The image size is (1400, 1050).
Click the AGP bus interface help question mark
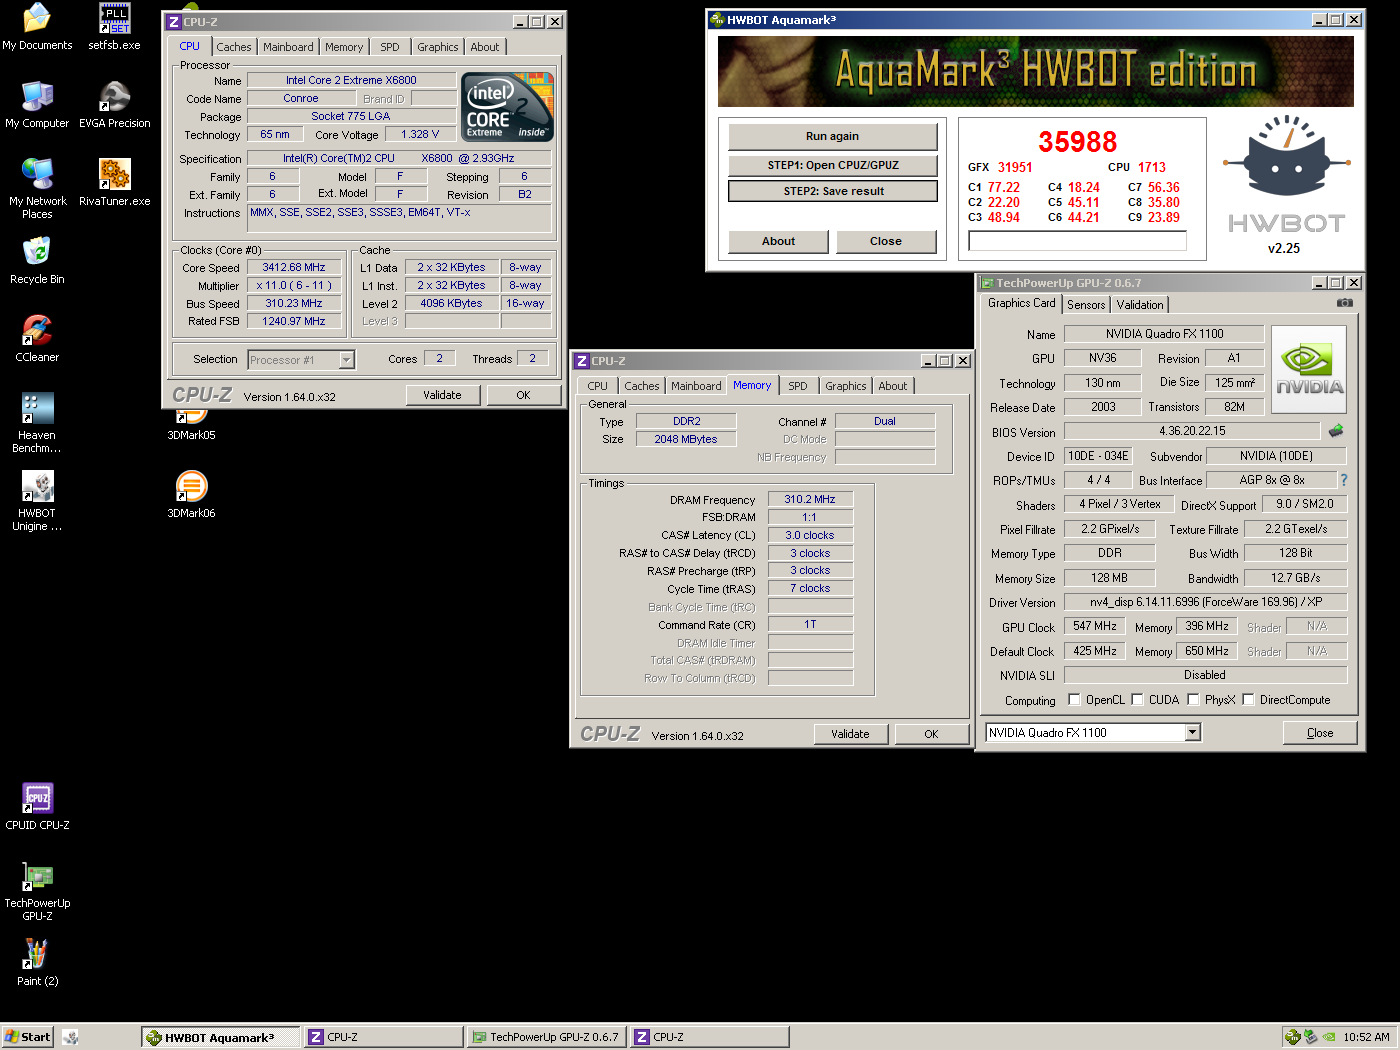pos(1344,480)
